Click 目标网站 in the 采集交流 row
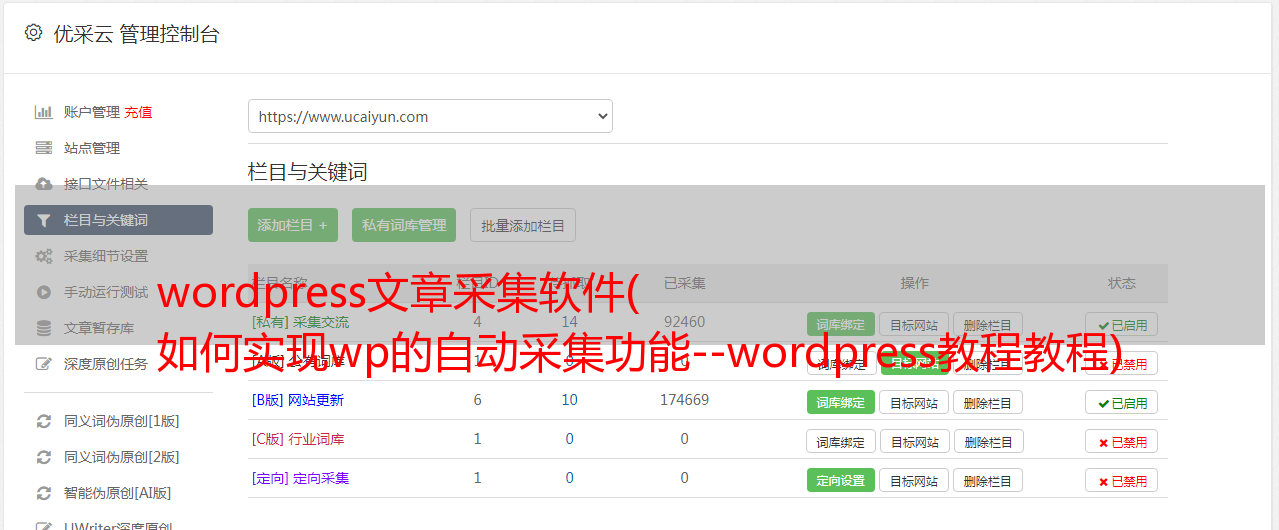1279x530 pixels. pos(914,324)
